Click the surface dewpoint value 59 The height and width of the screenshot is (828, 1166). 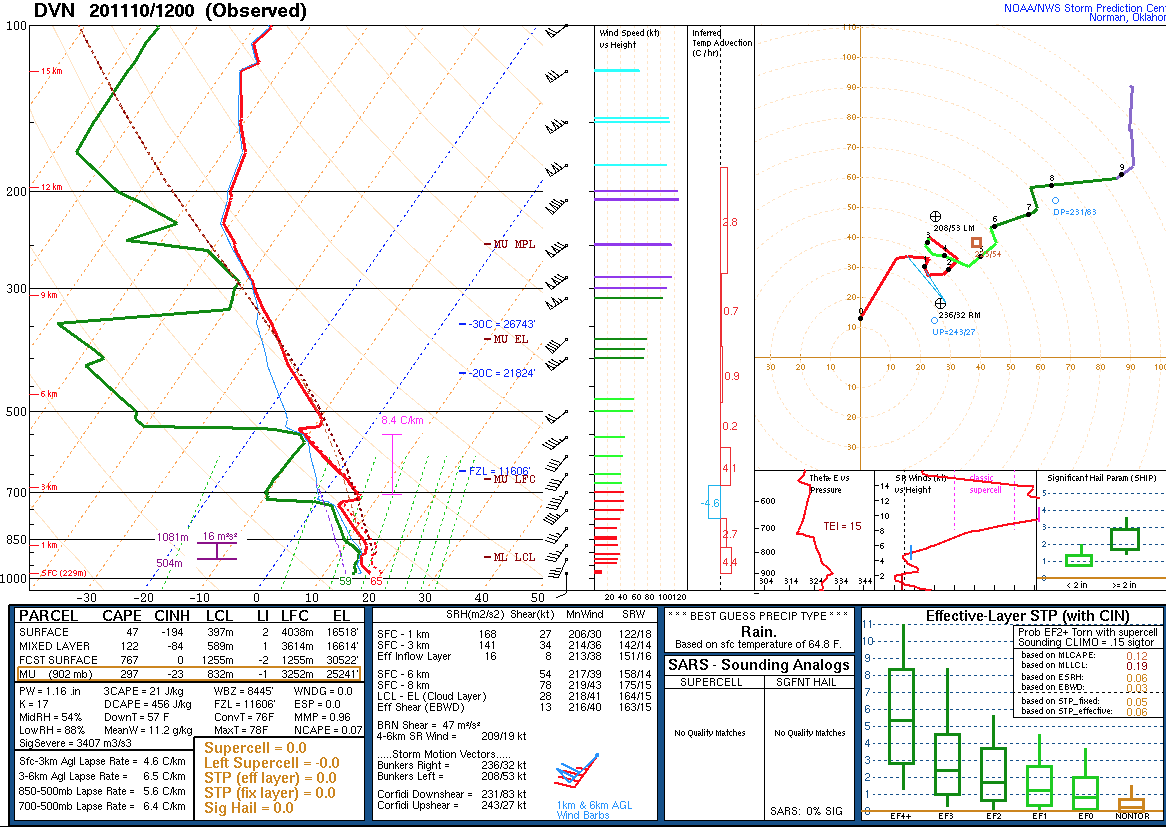[x=345, y=581]
